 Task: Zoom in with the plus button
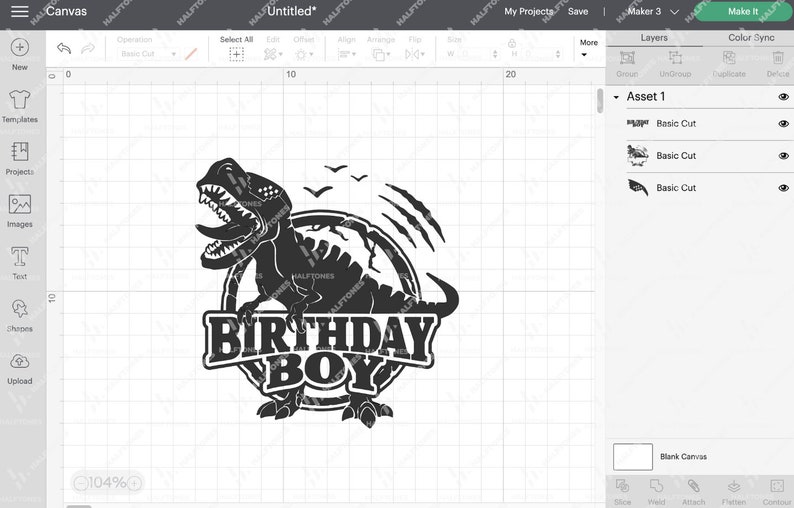[134, 483]
